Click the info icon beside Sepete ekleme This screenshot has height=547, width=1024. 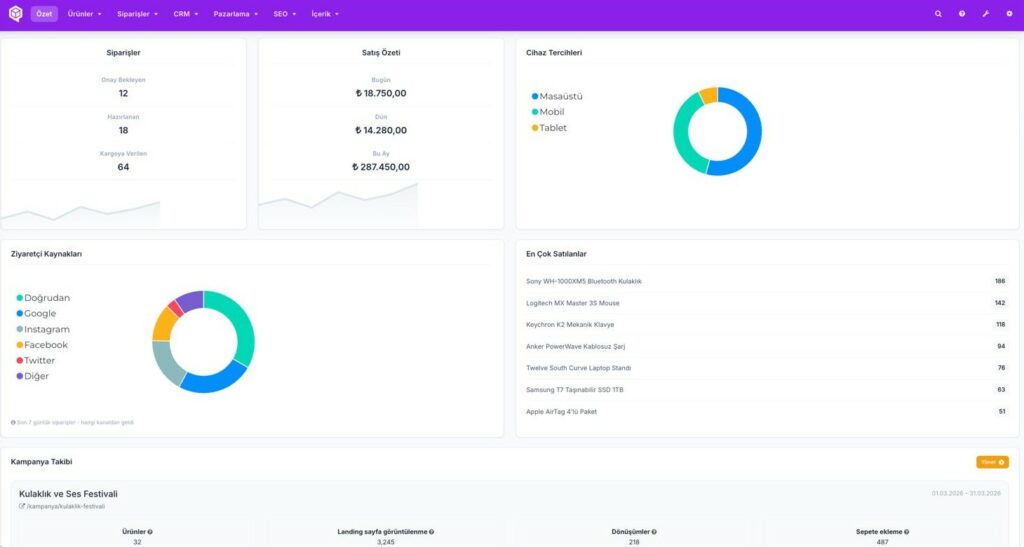click(x=906, y=532)
